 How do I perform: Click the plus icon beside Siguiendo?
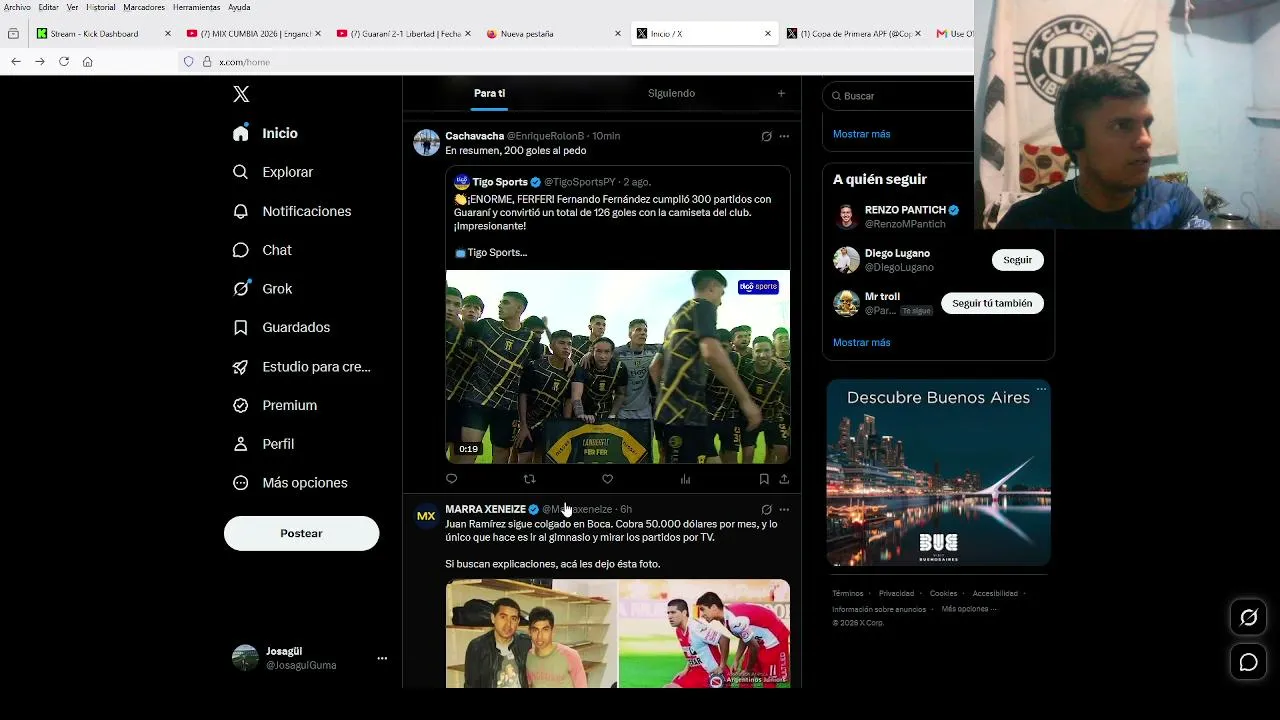[x=781, y=93]
